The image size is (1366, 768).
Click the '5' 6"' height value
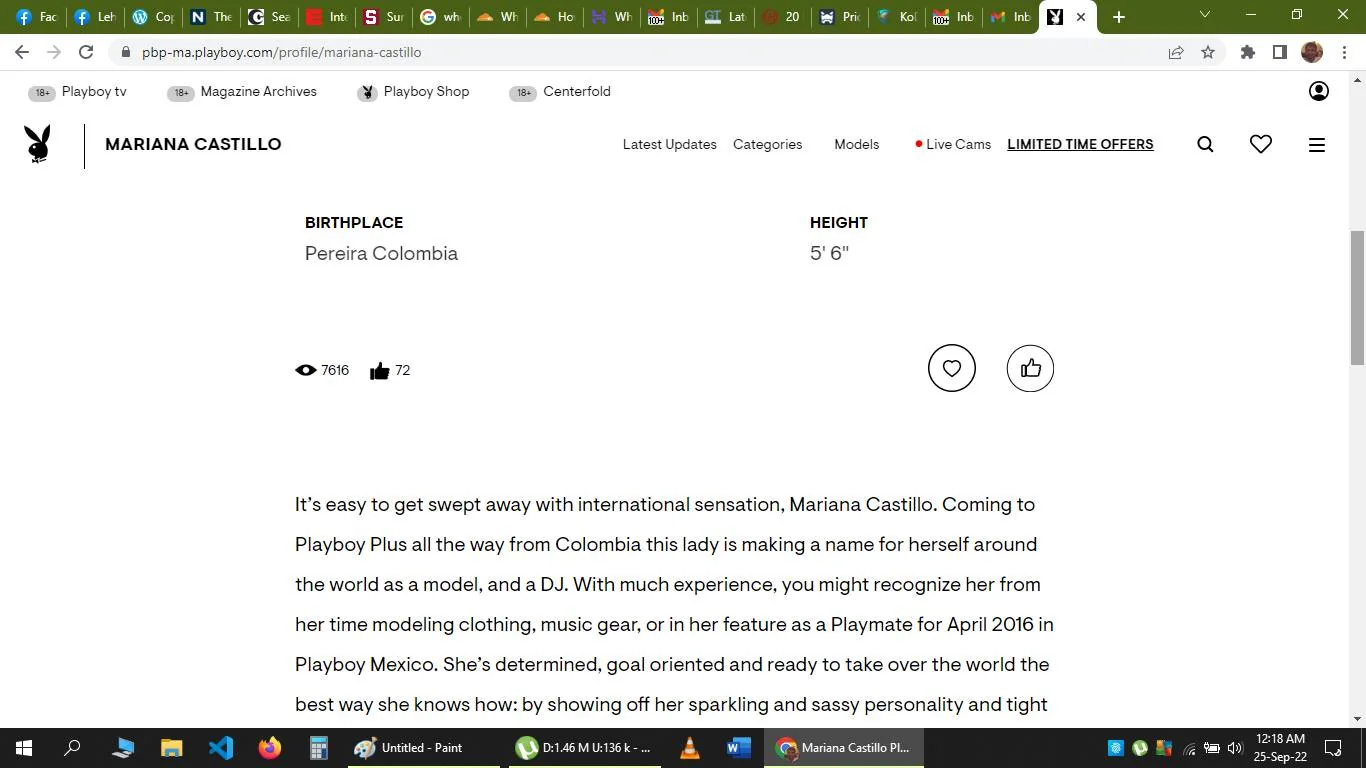[829, 254]
